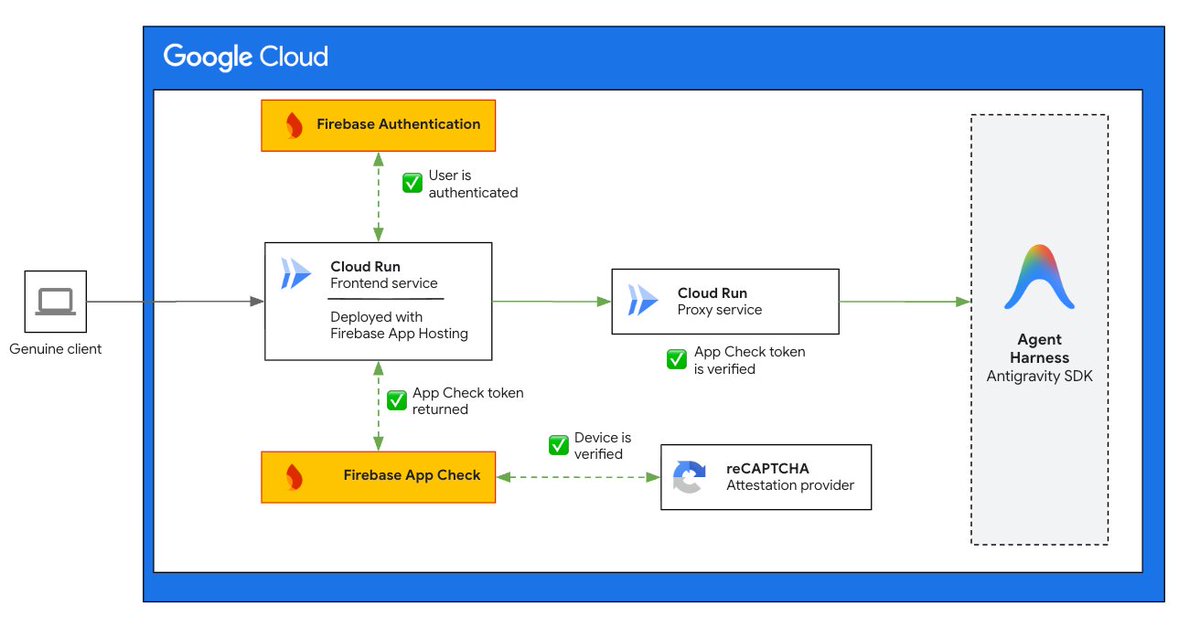Click the "User is authenticated" text
This screenshot has height=627, width=1200.
pyautogui.click(x=474, y=184)
